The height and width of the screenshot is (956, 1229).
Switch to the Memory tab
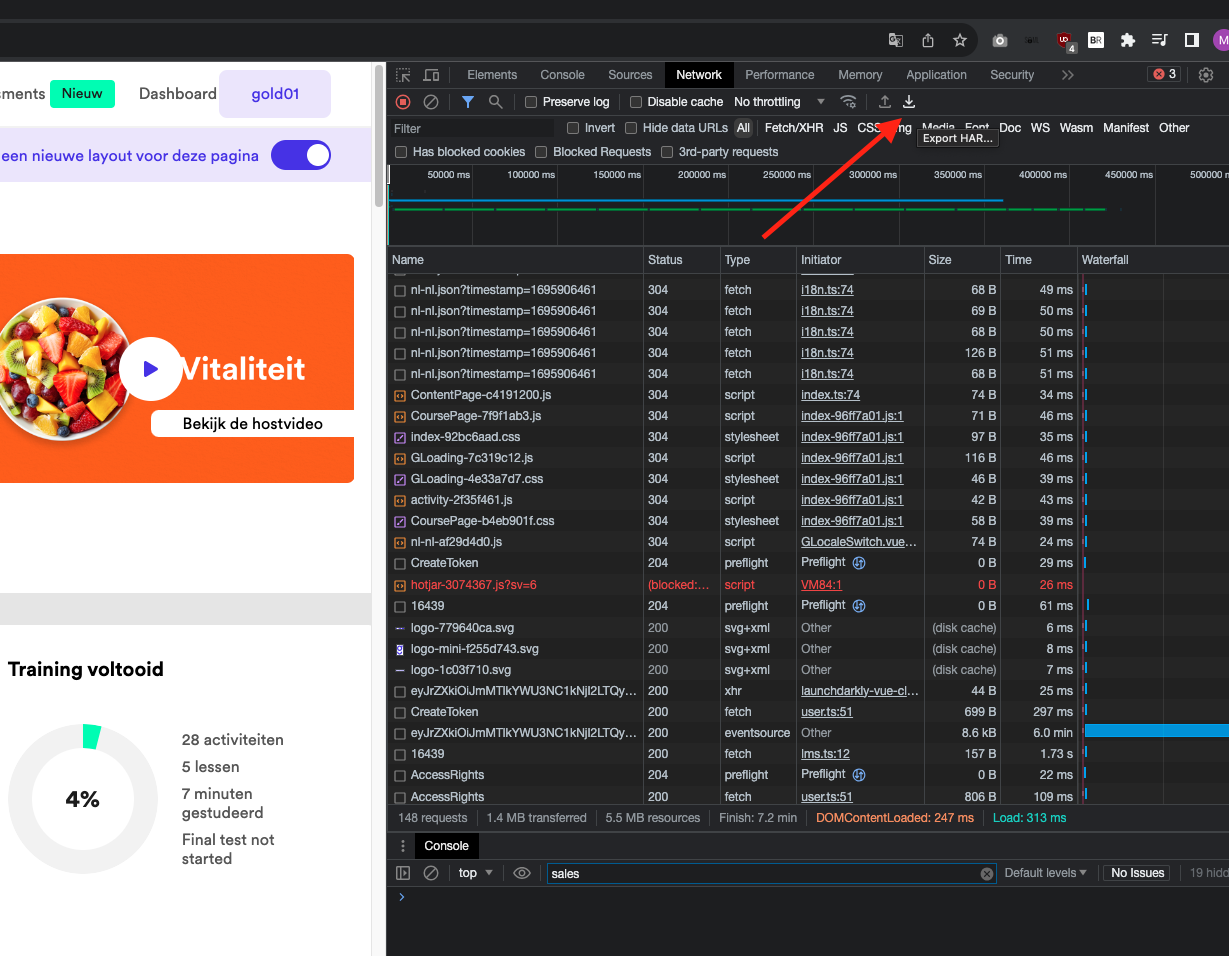coord(860,75)
